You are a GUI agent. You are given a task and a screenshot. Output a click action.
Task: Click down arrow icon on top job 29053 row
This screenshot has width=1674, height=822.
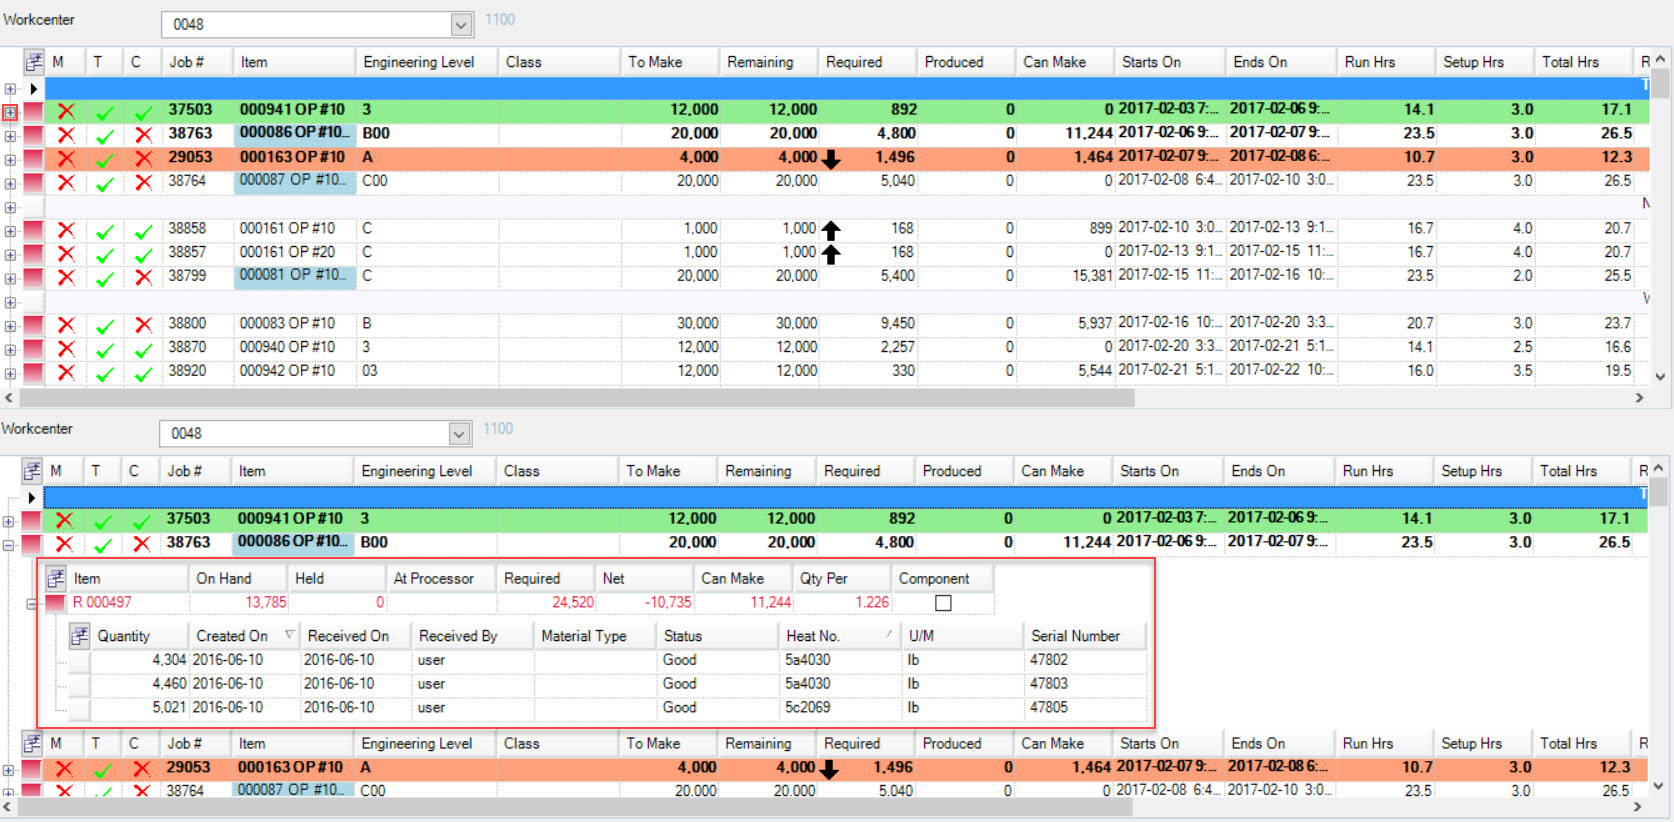(830, 159)
